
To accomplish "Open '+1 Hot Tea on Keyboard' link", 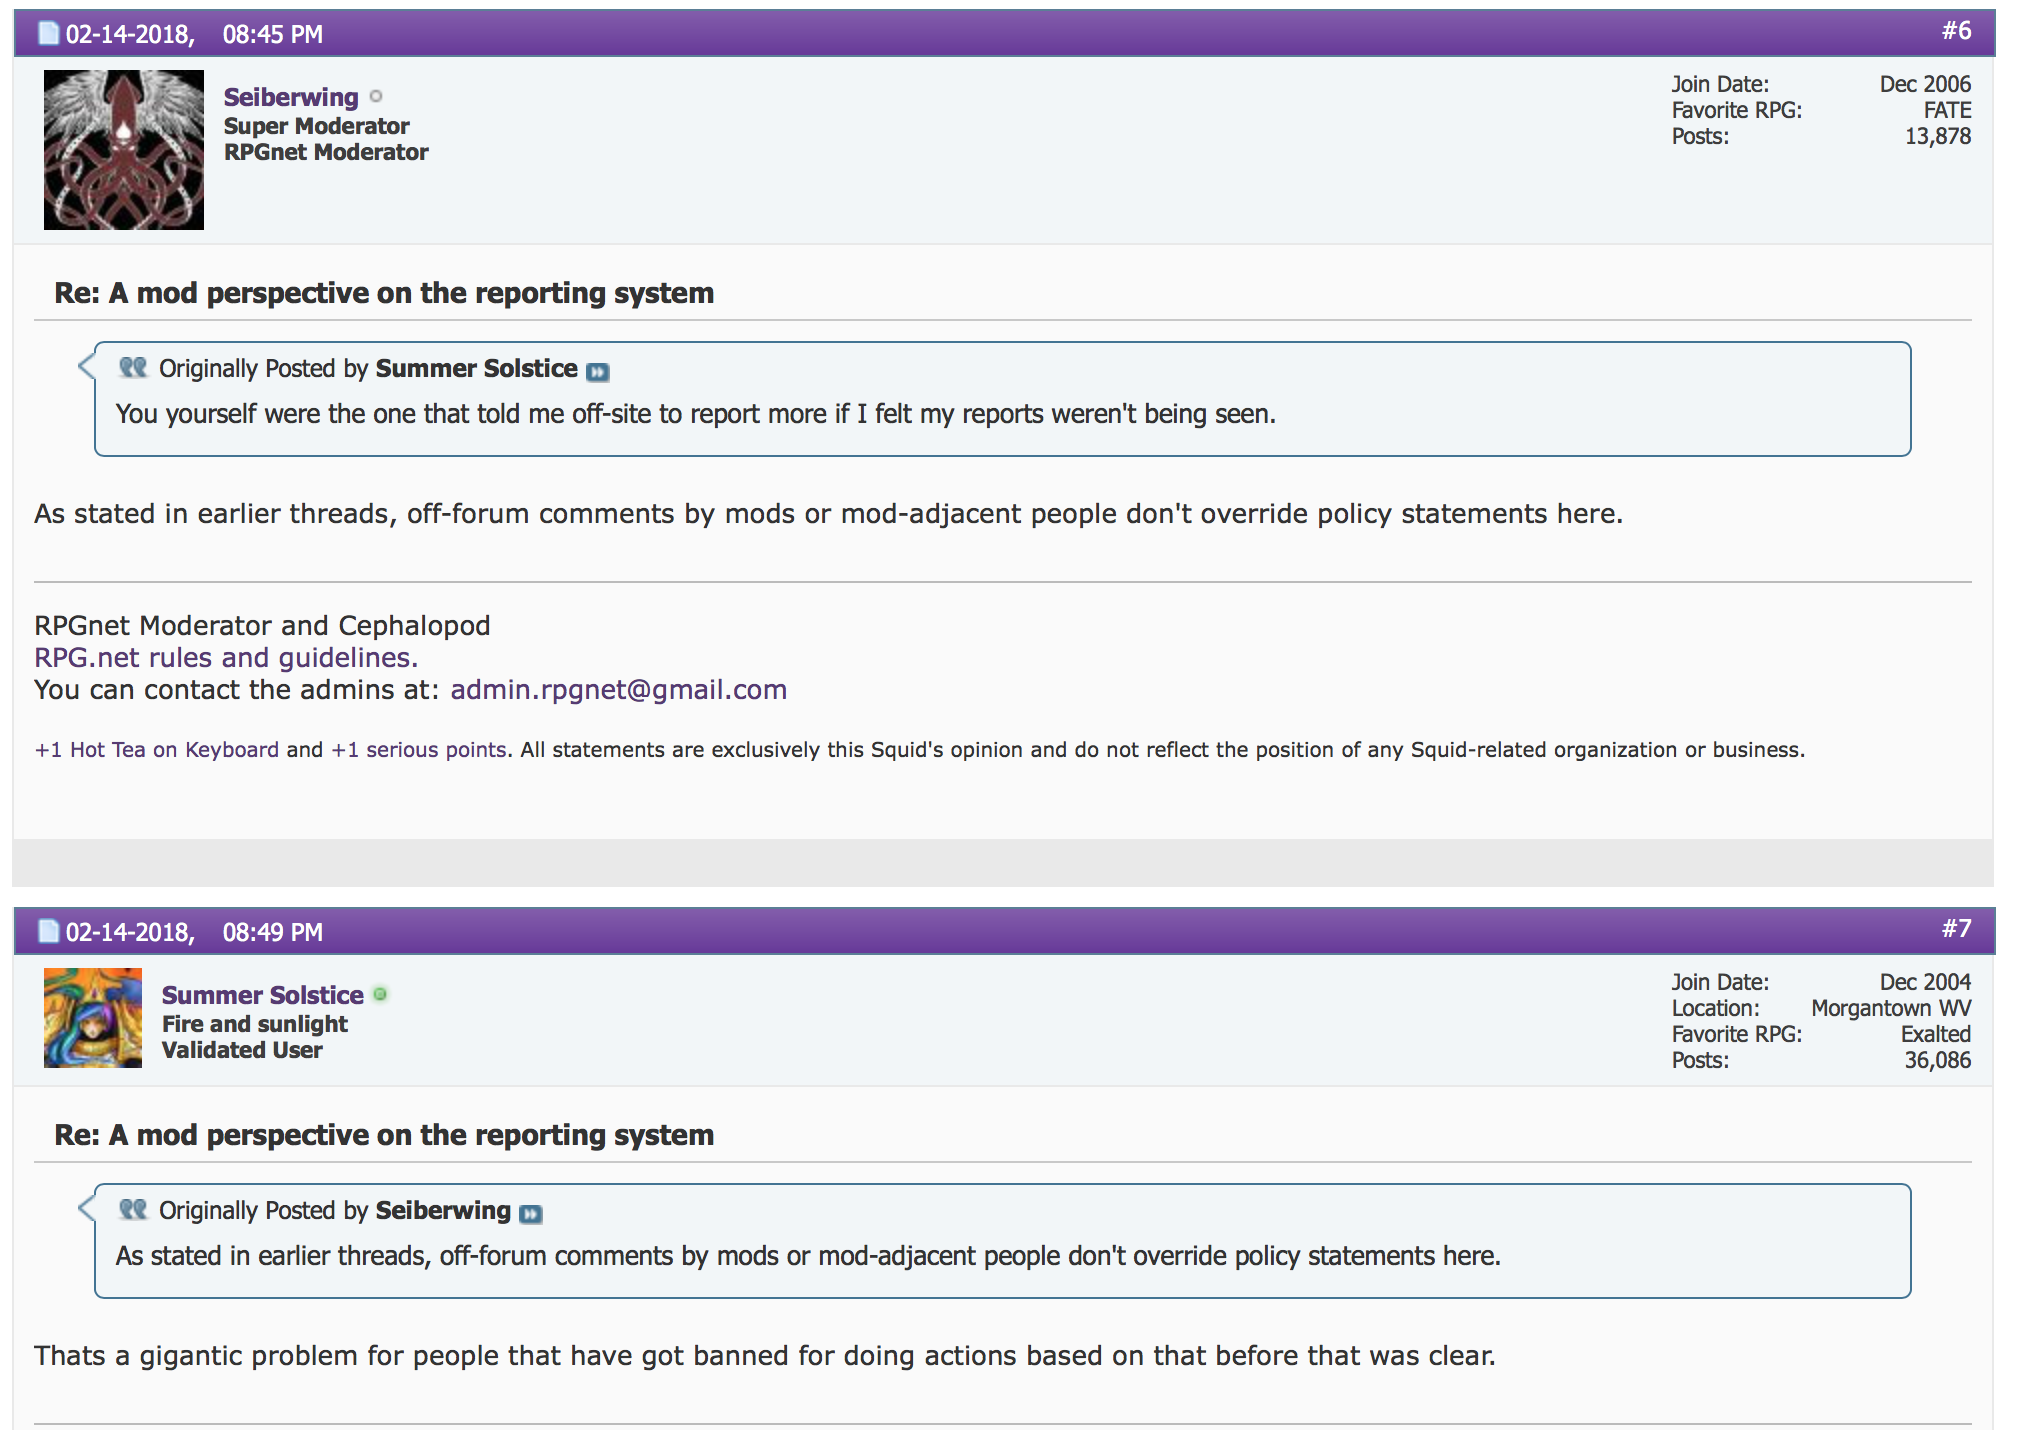I will [x=157, y=750].
